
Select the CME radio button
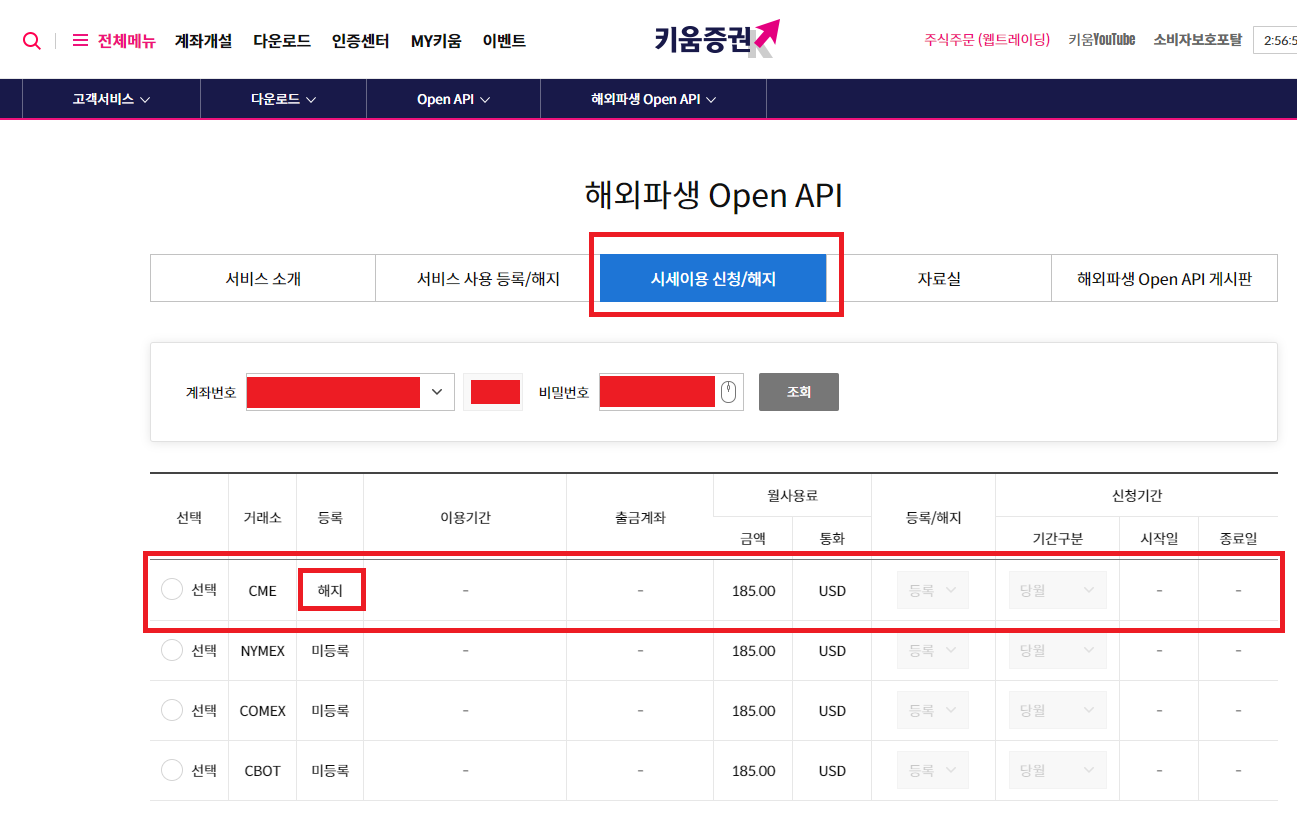pos(172,590)
